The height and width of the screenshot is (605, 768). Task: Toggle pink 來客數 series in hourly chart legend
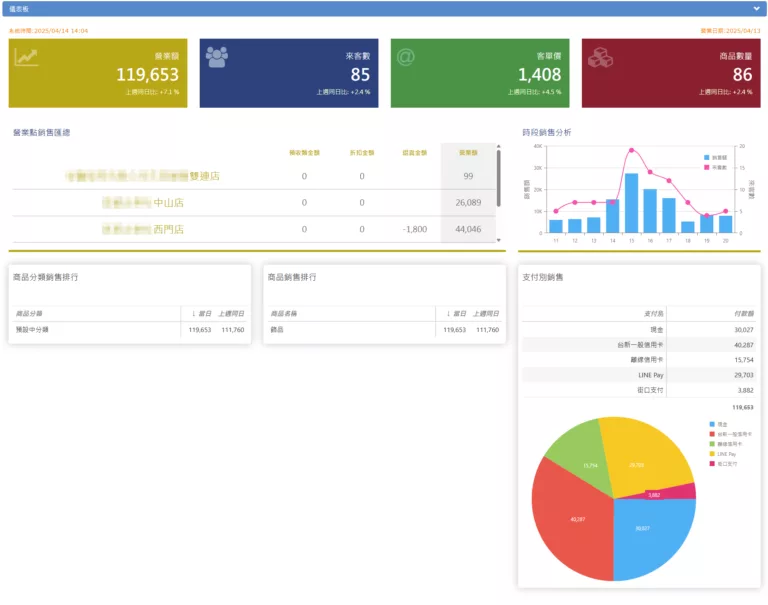[x=707, y=167]
